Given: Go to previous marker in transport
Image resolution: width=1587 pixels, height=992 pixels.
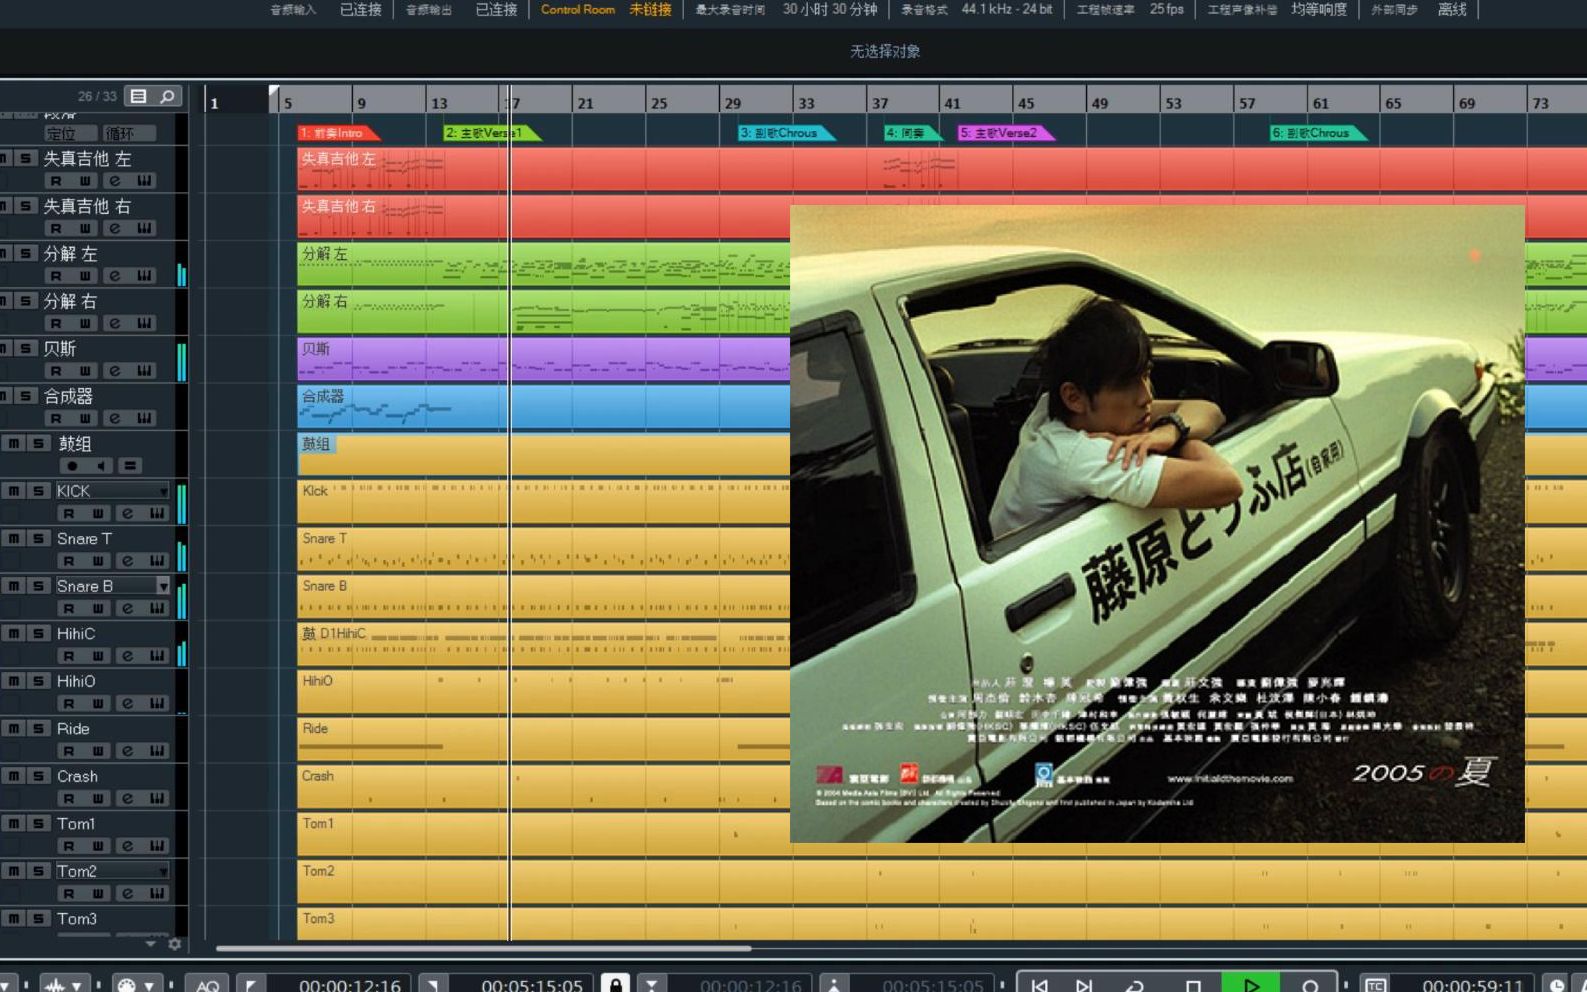Looking at the screenshot, I should point(1040,985).
